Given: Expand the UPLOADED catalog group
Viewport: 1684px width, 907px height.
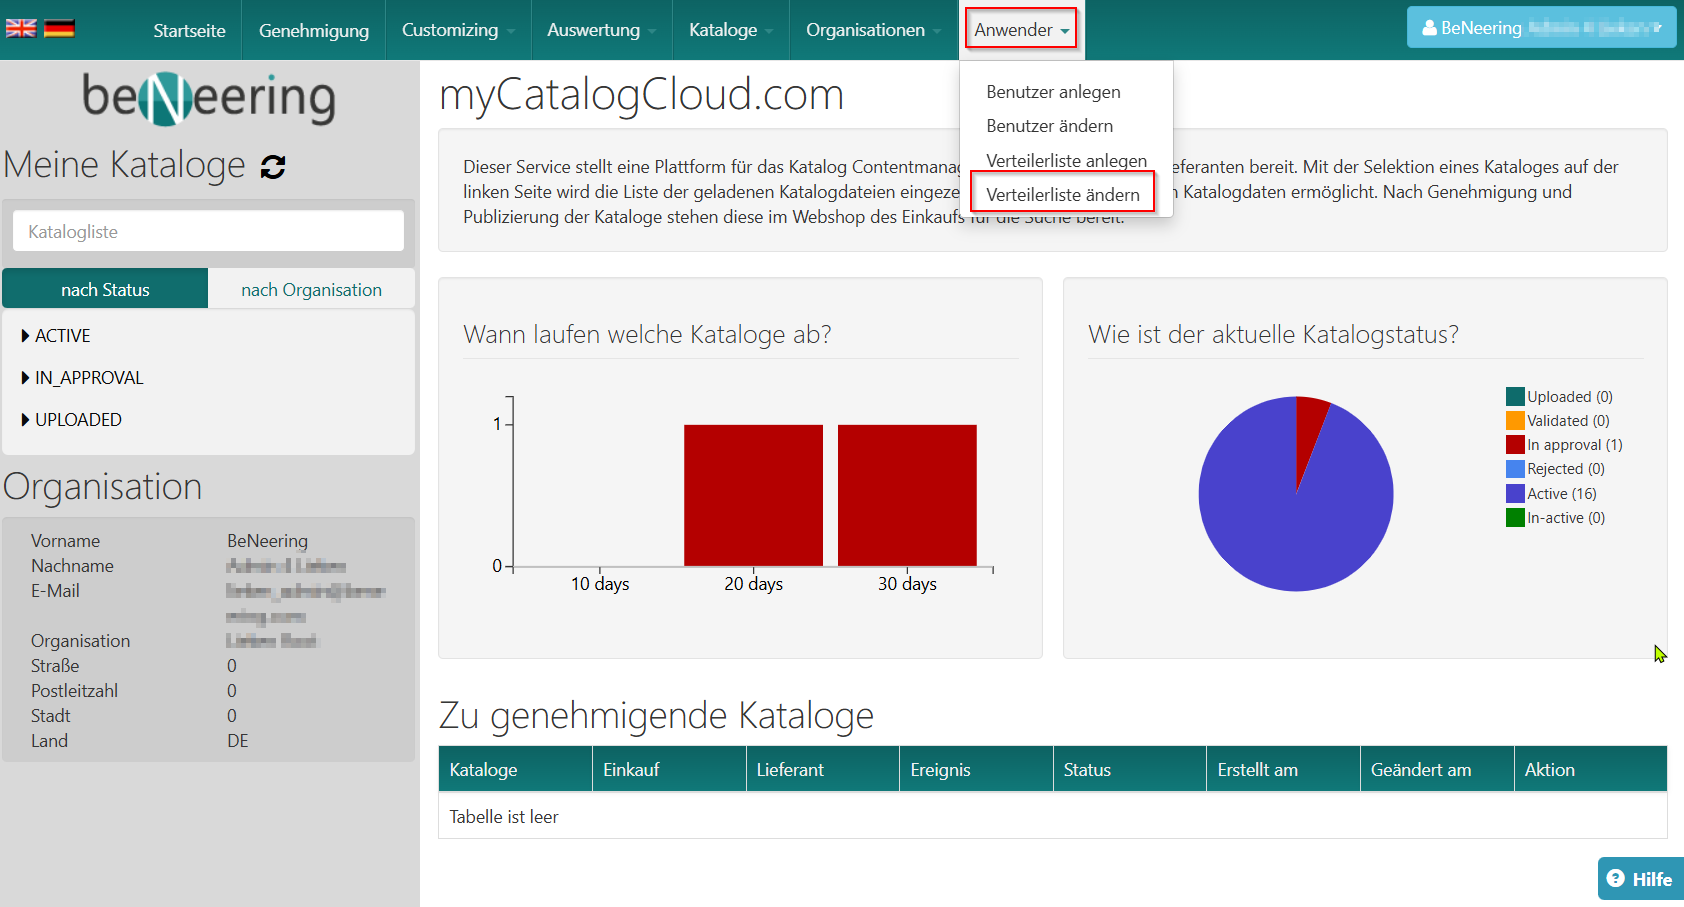Looking at the screenshot, I should coord(77,420).
